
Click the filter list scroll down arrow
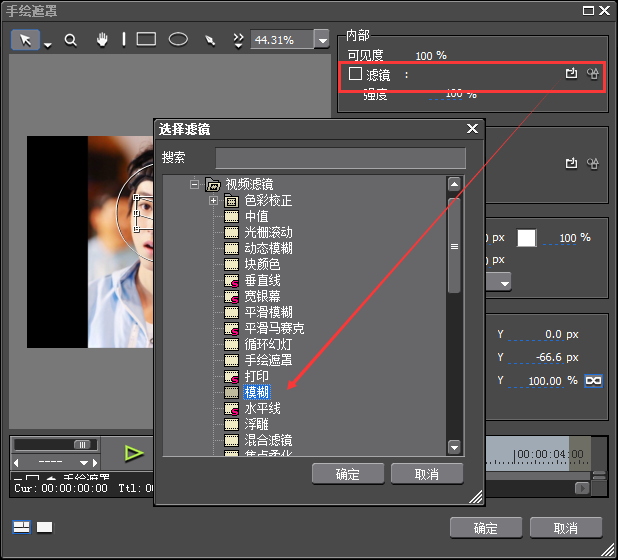[x=454, y=447]
